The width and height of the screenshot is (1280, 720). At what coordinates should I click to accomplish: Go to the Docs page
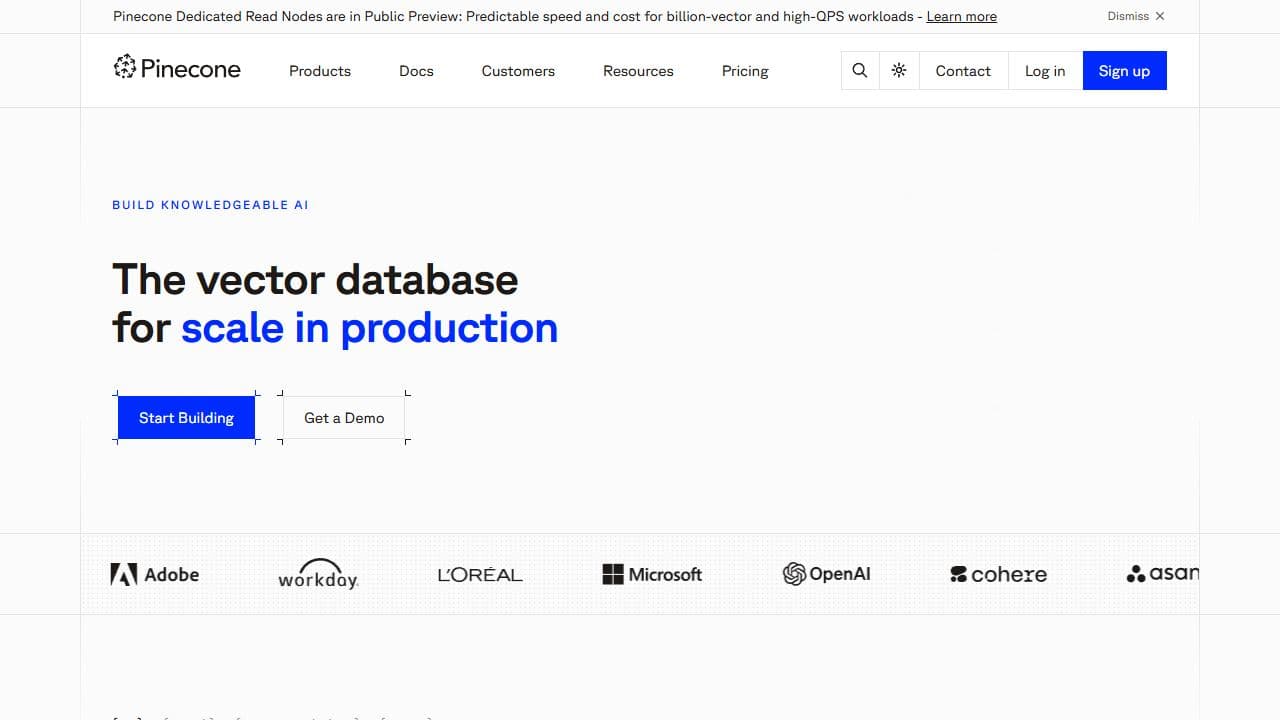[416, 71]
